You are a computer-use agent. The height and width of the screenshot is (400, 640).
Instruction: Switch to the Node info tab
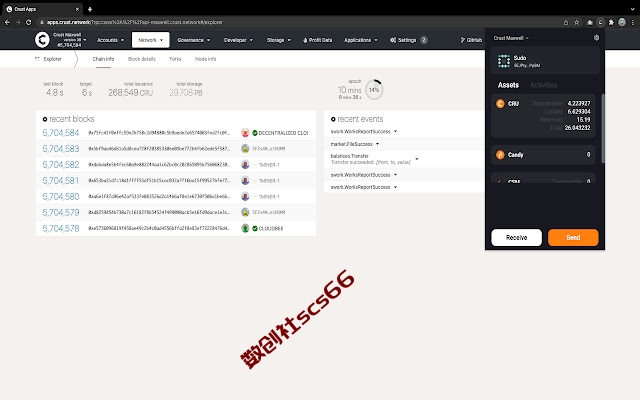(205, 59)
